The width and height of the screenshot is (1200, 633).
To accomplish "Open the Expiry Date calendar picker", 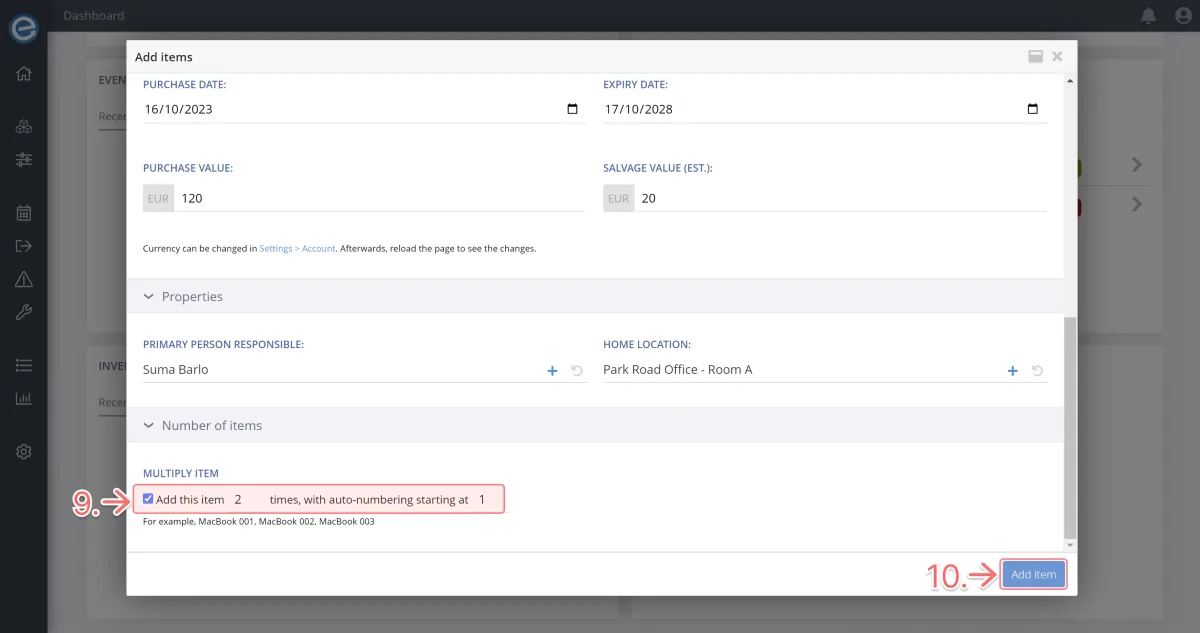I will click(1032, 109).
